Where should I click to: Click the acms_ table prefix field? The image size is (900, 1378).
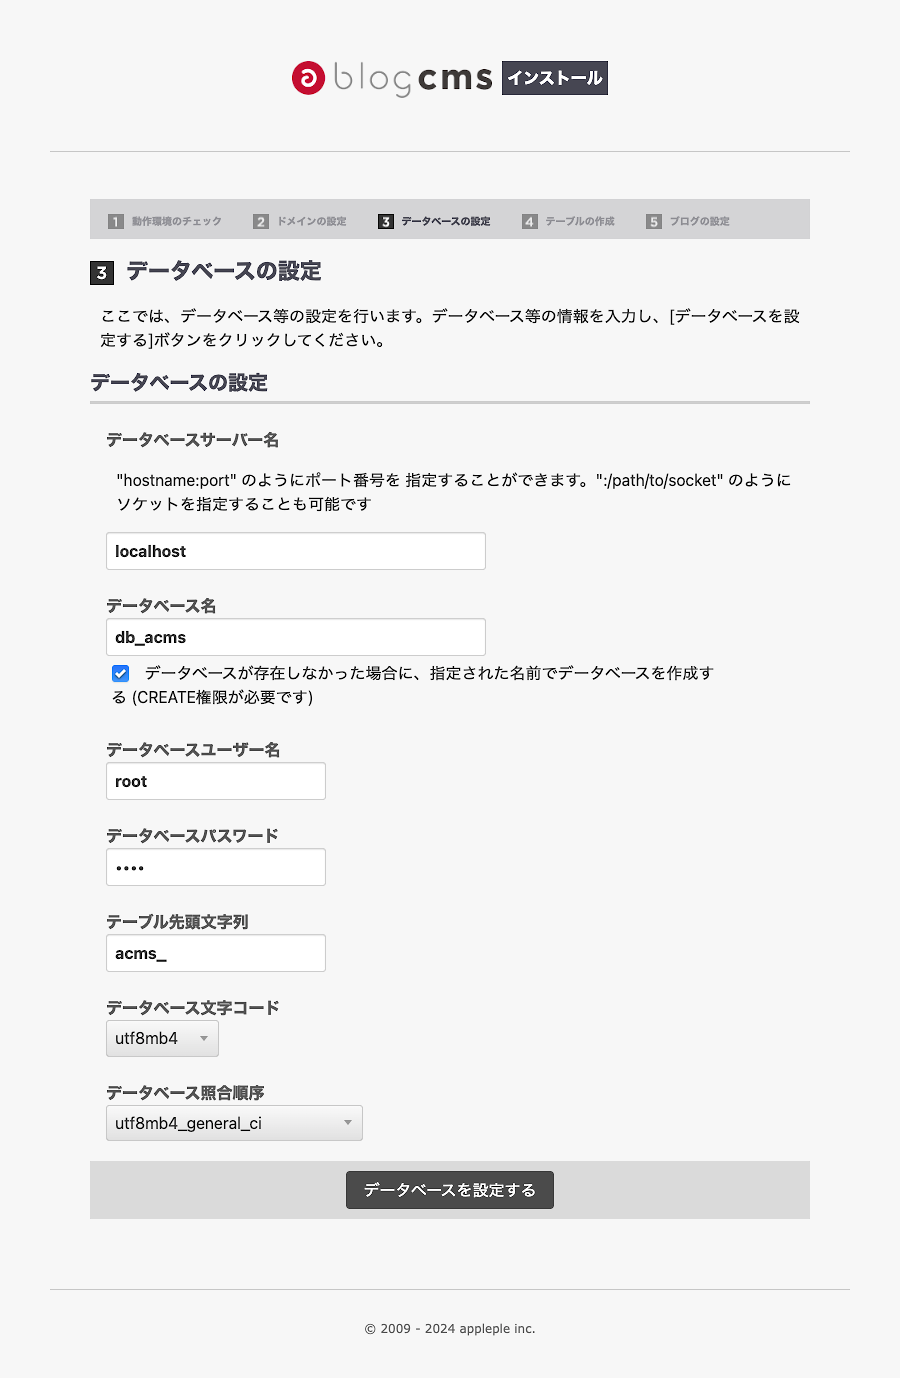click(216, 953)
